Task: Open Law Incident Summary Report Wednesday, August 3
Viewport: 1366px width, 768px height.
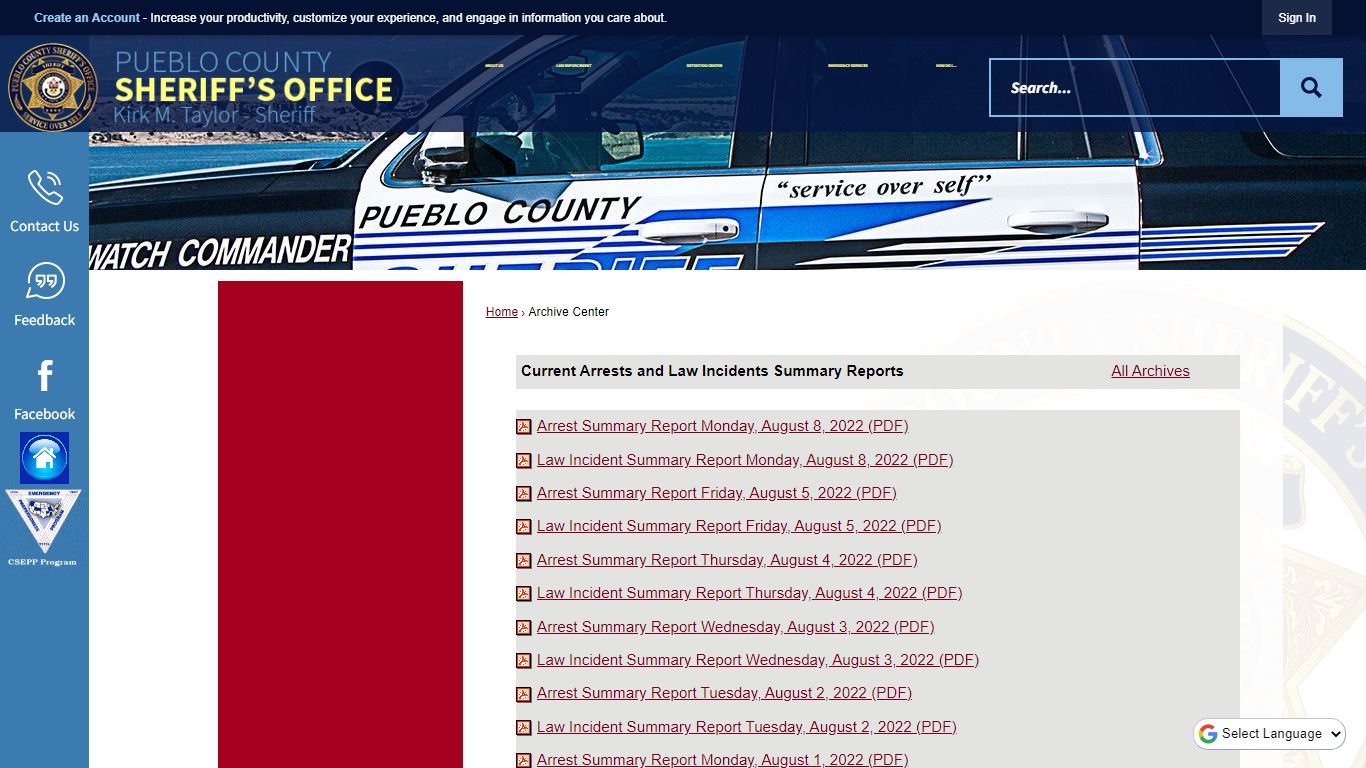Action: tap(758, 660)
